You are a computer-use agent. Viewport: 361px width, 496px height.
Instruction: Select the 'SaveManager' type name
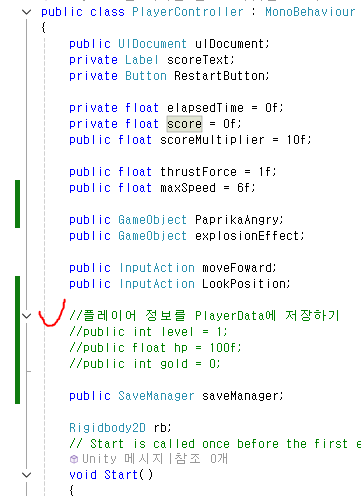(156, 396)
